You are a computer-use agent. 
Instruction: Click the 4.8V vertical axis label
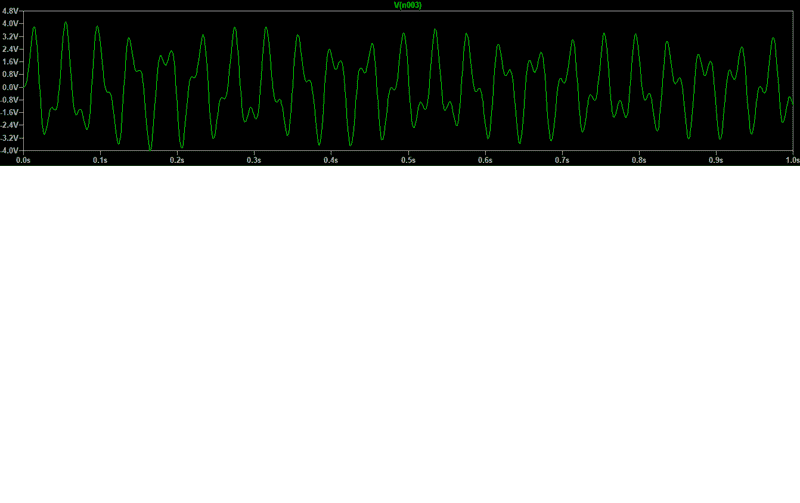pos(11,10)
